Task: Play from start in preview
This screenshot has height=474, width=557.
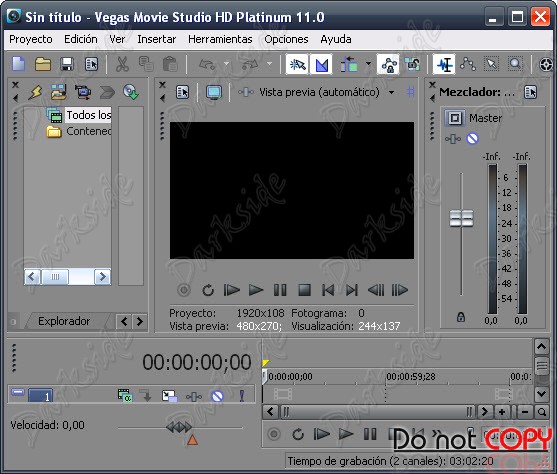Action: (232, 290)
